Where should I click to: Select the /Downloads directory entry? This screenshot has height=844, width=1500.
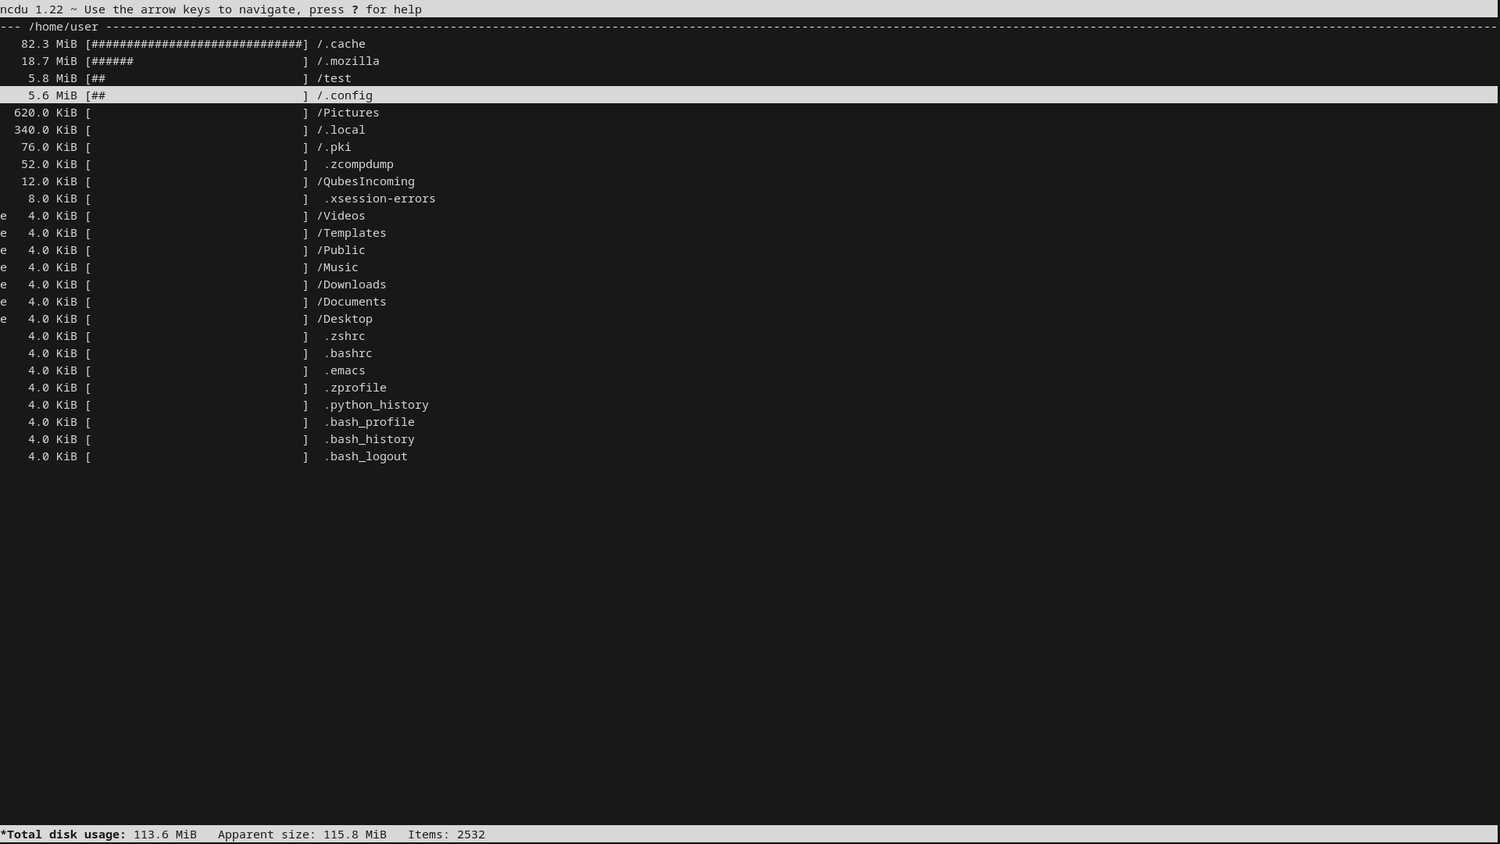click(x=749, y=284)
